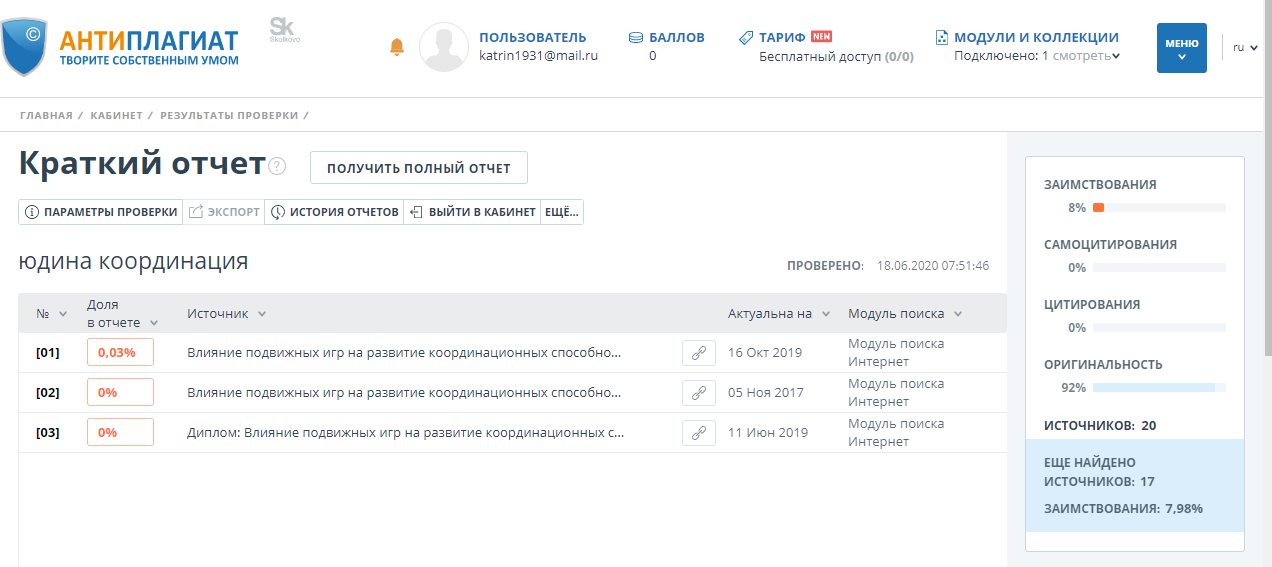Click Выйти в кабинет toolbar item
1272x567 pixels.
pyautogui.click(x=473, y=212)
